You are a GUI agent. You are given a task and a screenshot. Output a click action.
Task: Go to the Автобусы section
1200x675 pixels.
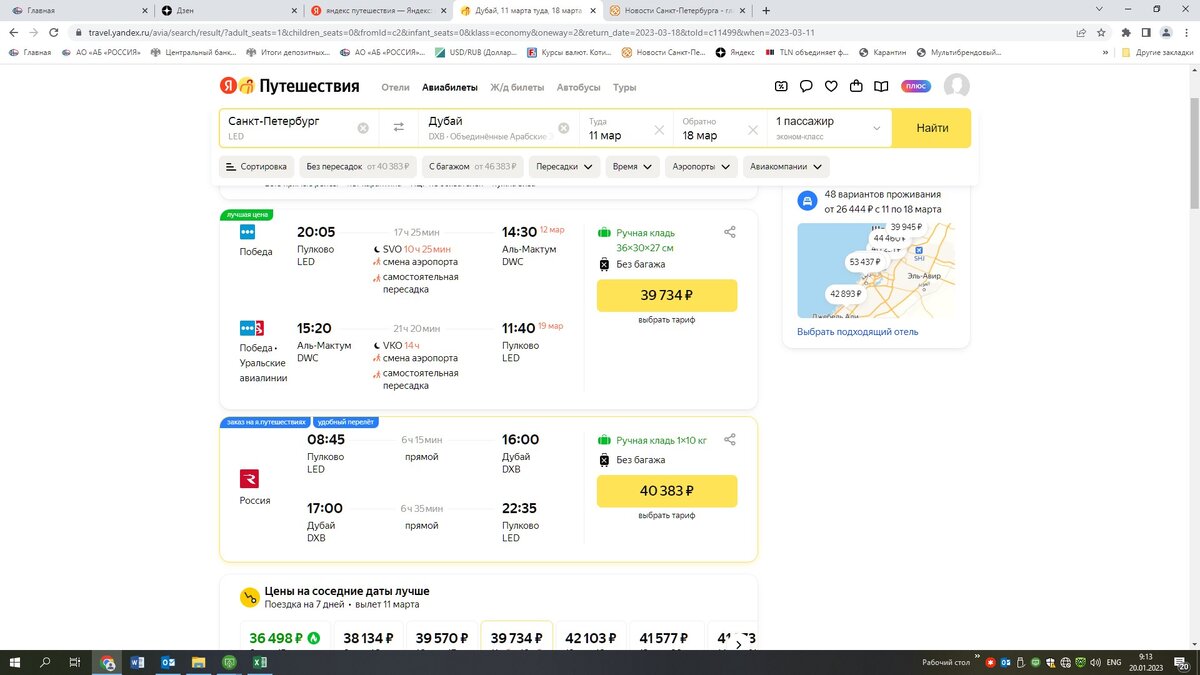click(x=578, y=87)
